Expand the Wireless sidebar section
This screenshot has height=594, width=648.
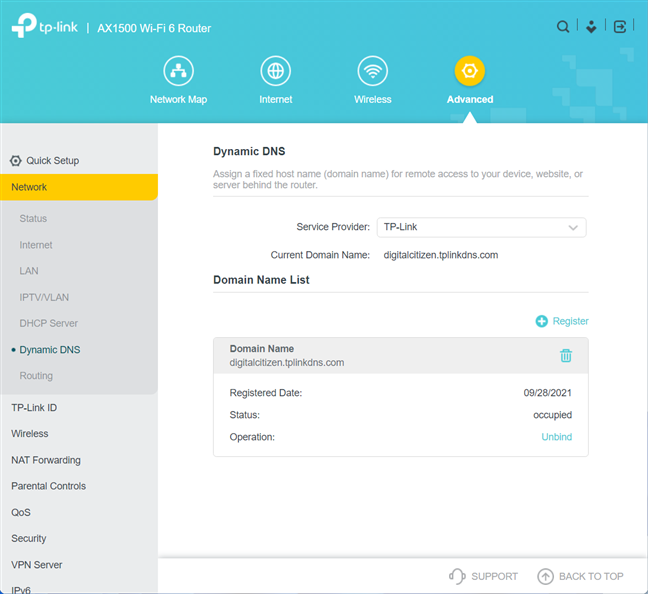[30, 434]
